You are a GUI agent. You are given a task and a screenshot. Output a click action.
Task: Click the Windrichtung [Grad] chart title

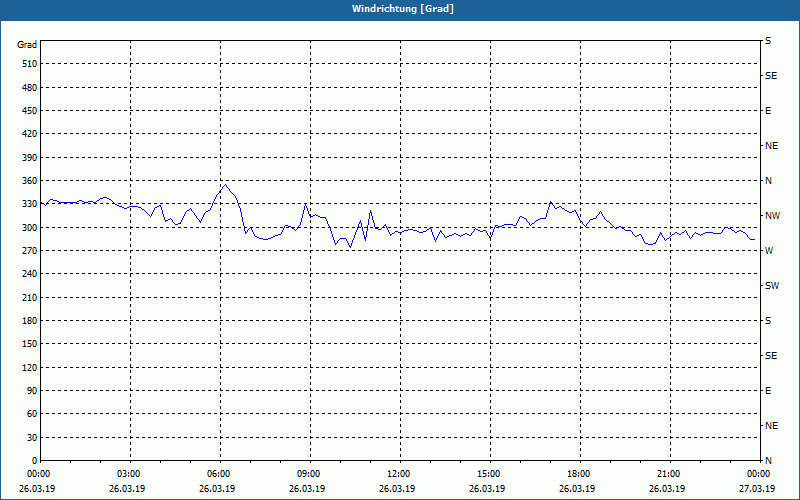click(403, 9)
